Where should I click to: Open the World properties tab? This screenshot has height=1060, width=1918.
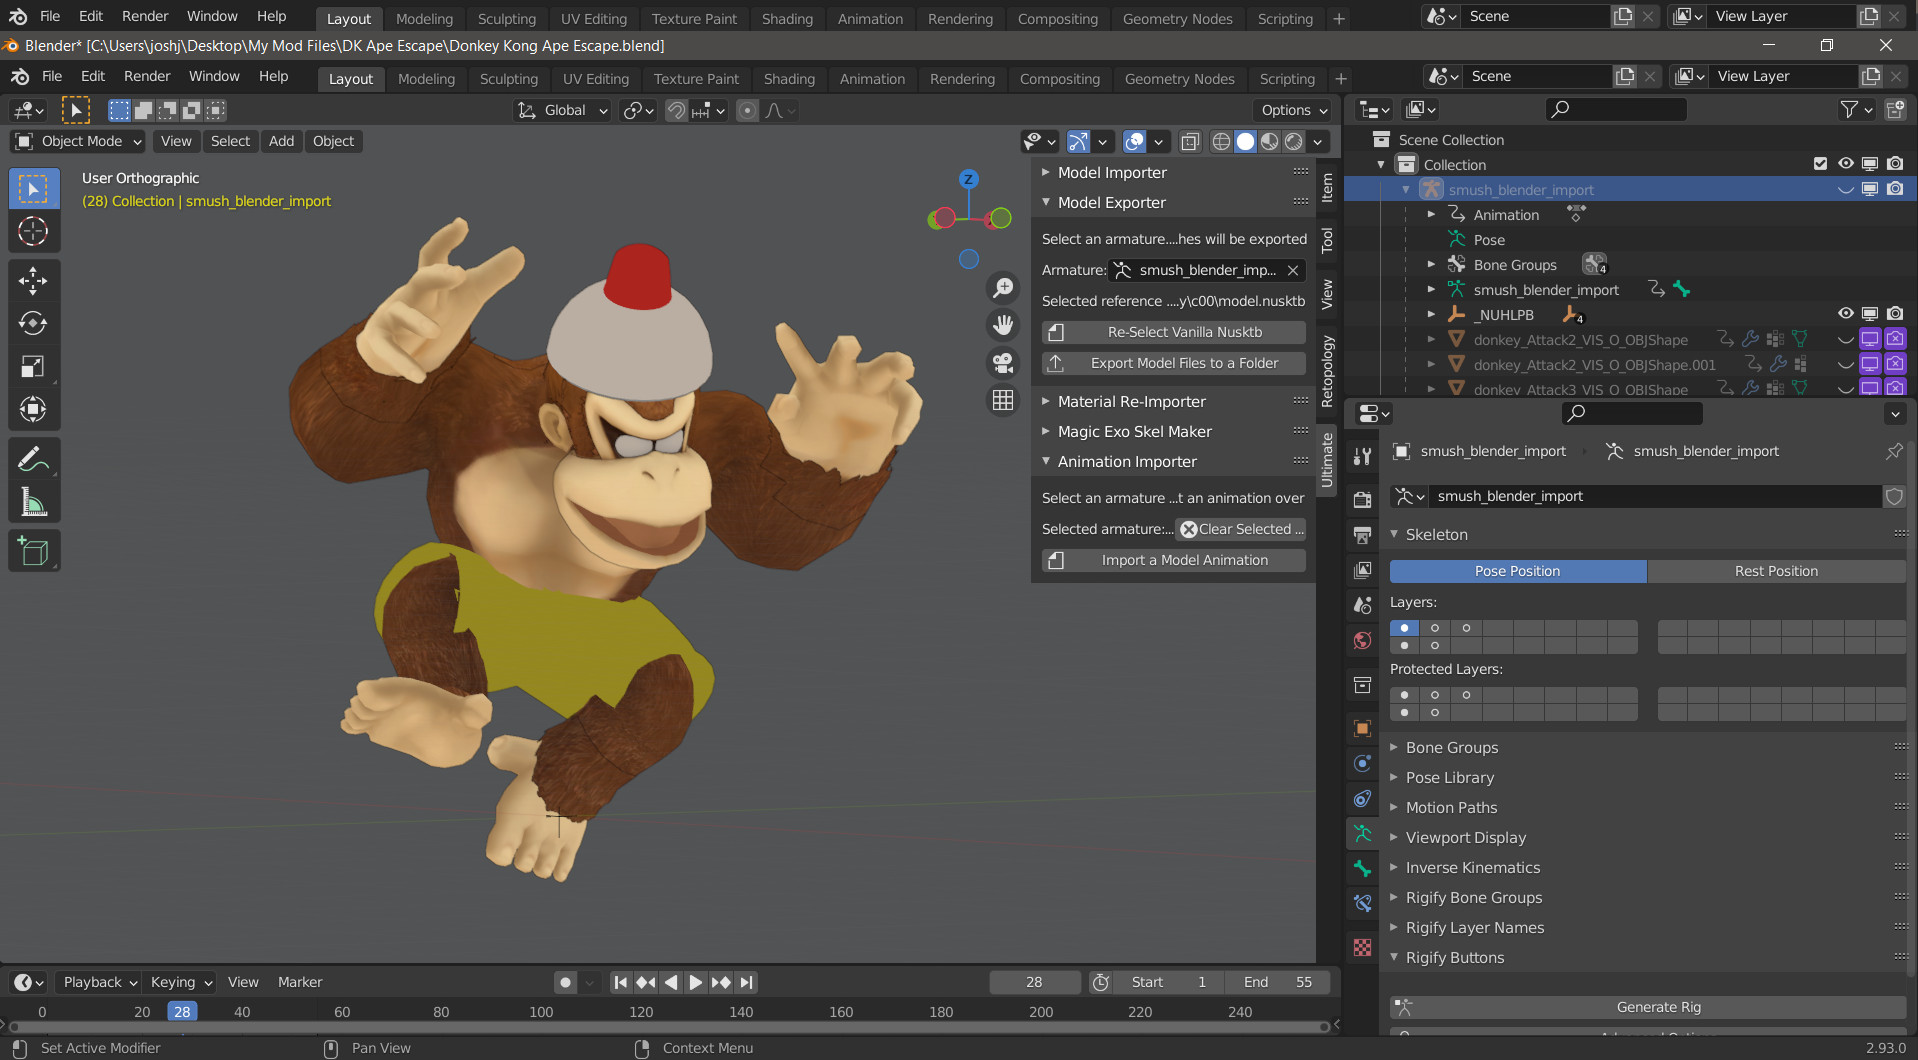1362,641
